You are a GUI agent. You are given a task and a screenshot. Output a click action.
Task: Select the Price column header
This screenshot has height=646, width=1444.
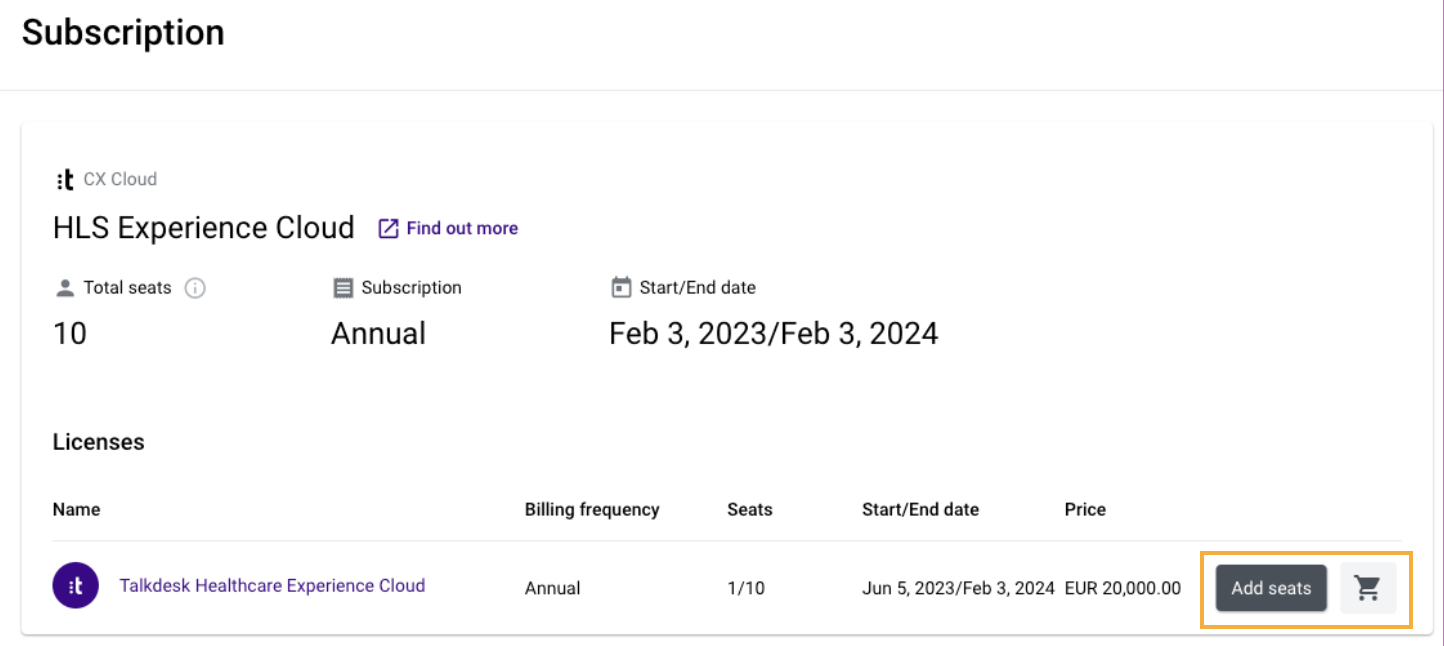(1085, 509)
